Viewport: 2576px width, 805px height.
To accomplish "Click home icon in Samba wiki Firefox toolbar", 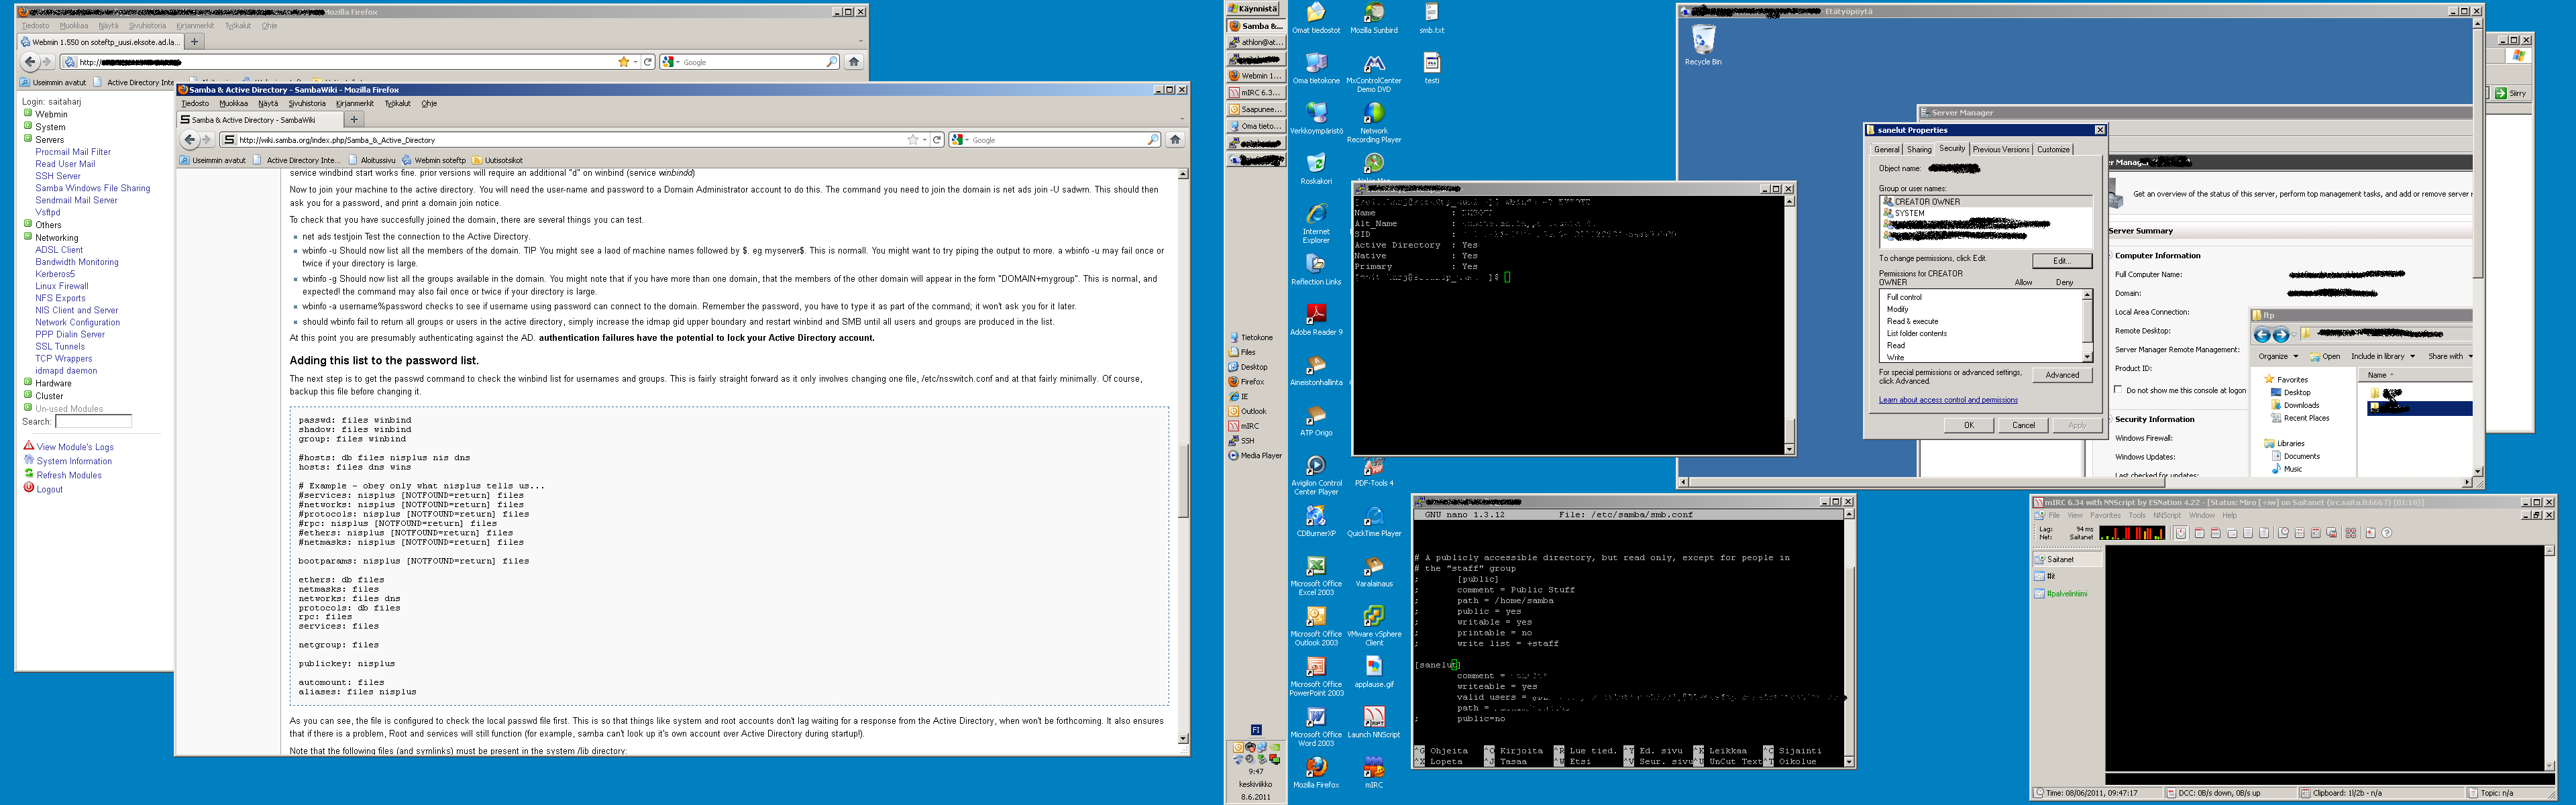I will click(x=1175, y=140).
